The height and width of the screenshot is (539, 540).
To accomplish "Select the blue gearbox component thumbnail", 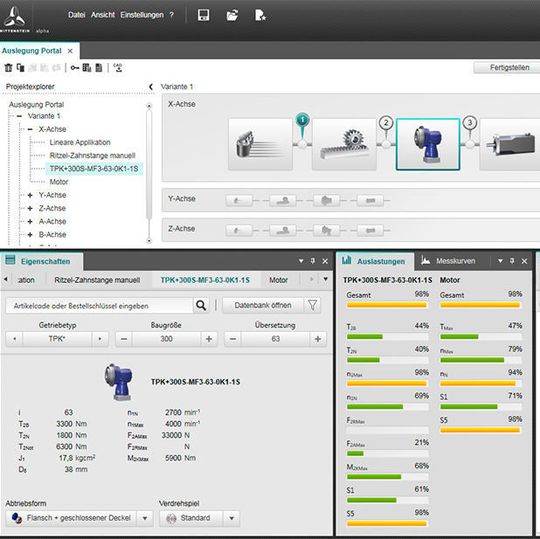I will click(428, 144).
